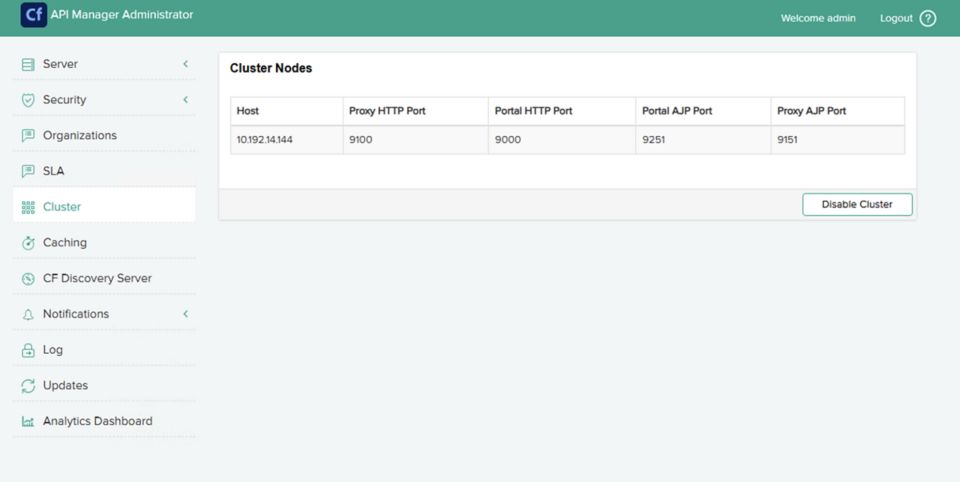Screen dimensions: 960x482
Task: Log out using the Logout link
Action: pos(896,18)
